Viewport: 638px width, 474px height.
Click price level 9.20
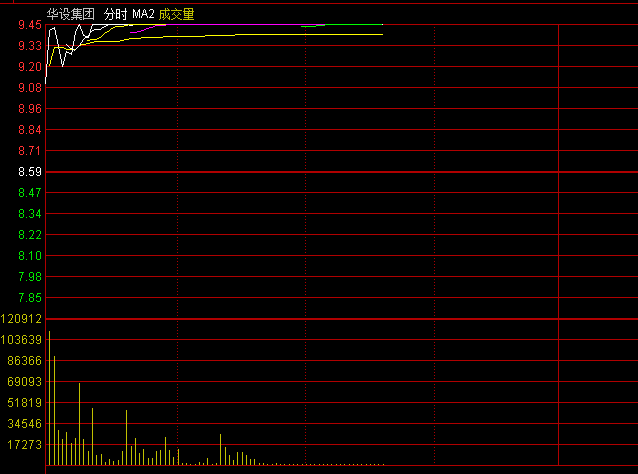(30, 67)
